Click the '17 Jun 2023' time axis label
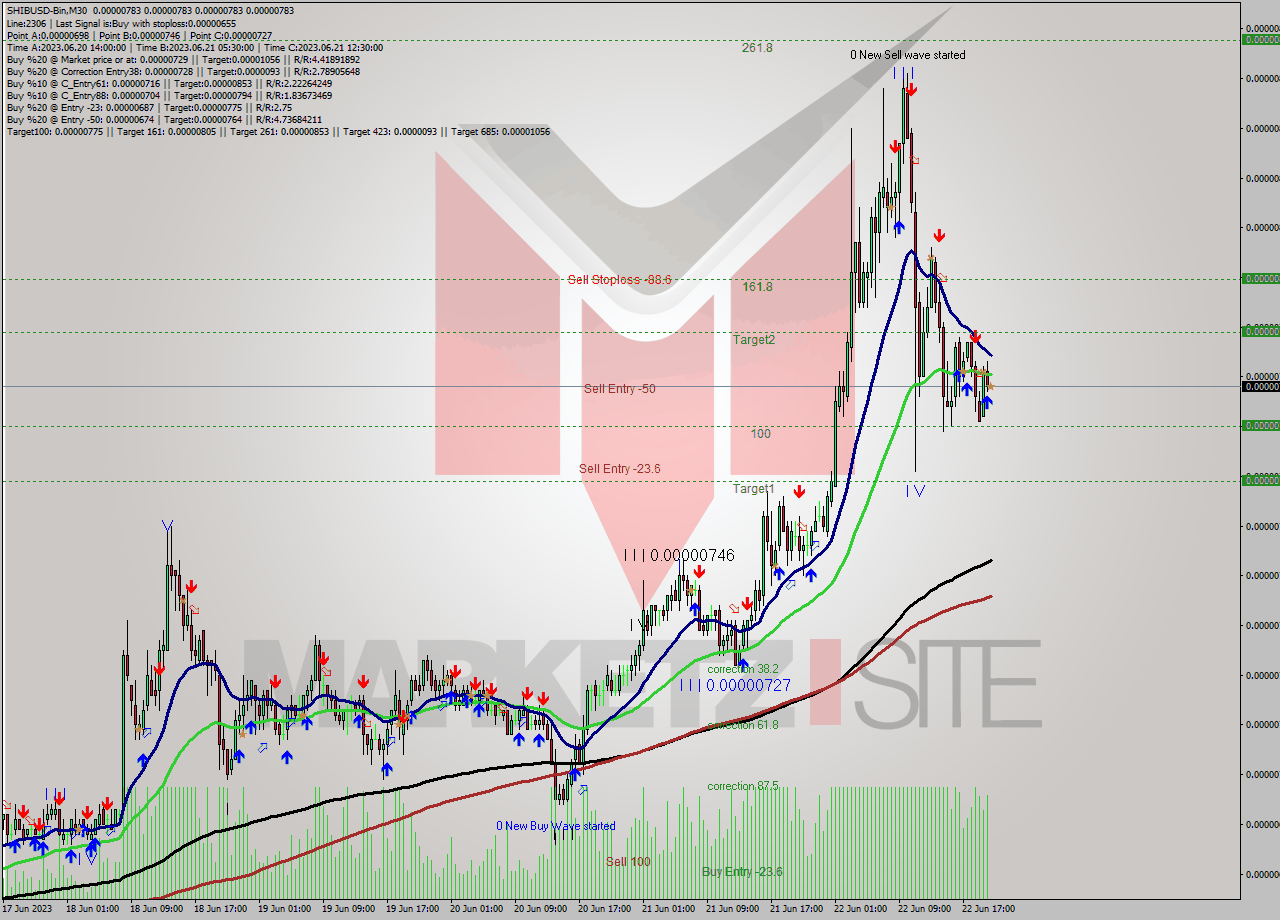 pyautogui.click(x=28, y=909)
